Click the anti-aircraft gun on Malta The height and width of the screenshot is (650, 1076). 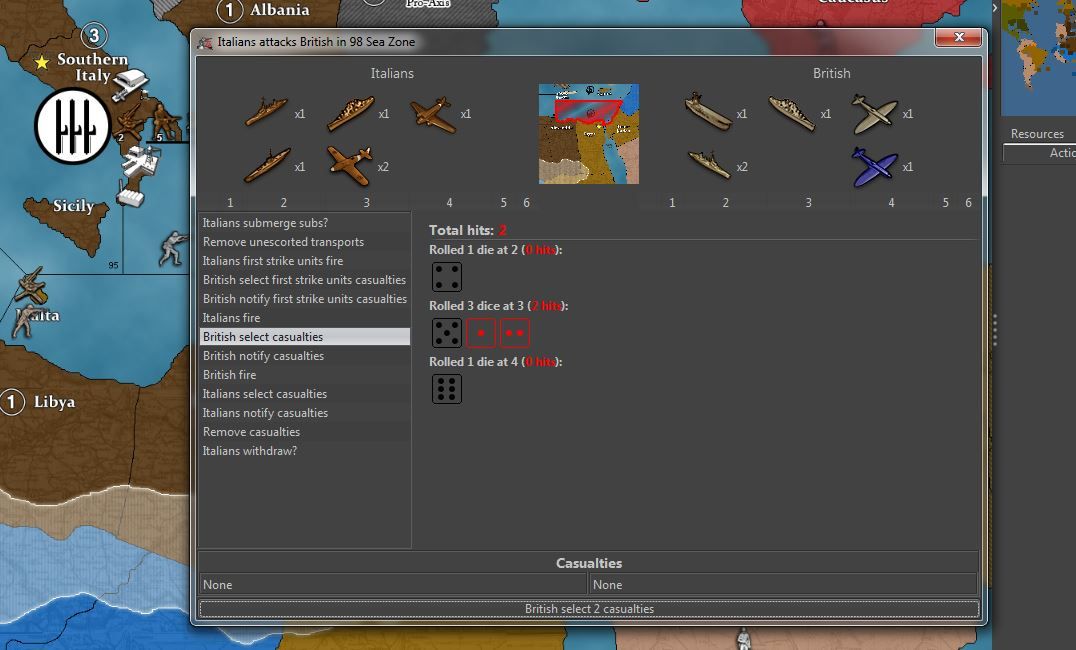(x=31, y=286)
